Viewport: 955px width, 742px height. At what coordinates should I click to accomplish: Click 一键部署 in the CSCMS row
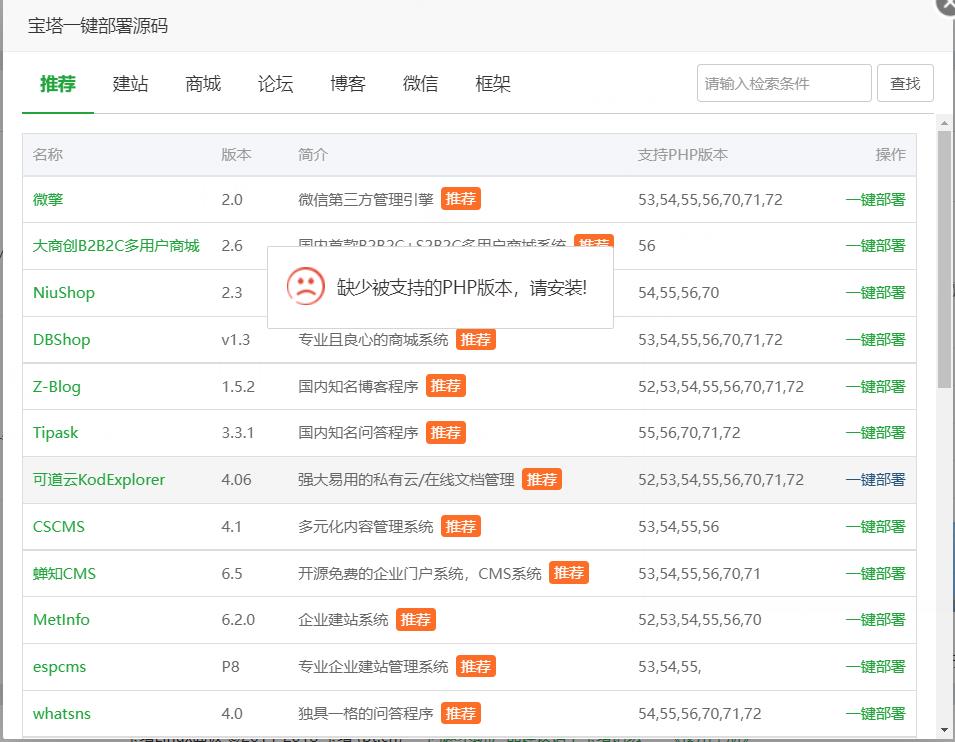click(x=875, y=526)
